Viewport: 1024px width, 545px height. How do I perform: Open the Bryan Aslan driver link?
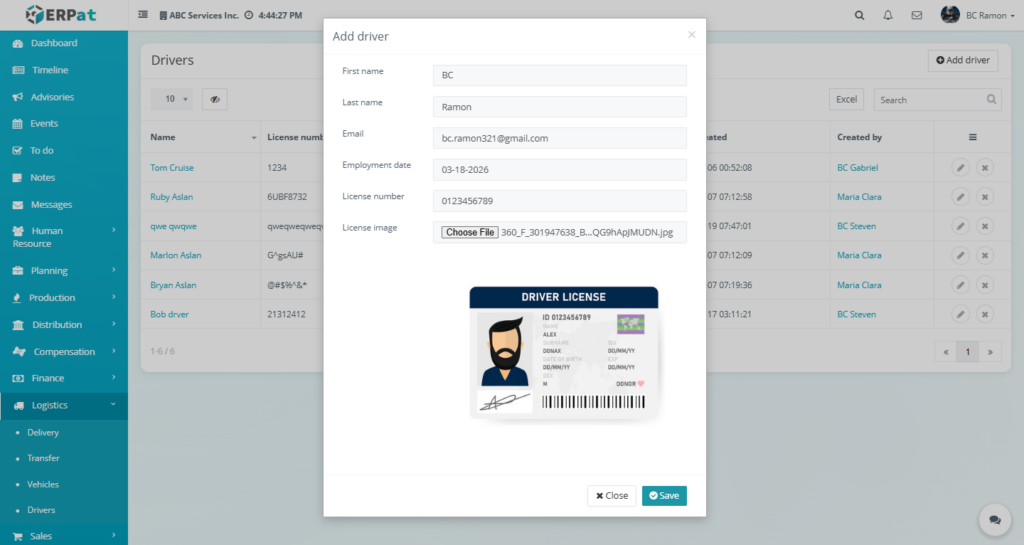(x=173, y=285)
